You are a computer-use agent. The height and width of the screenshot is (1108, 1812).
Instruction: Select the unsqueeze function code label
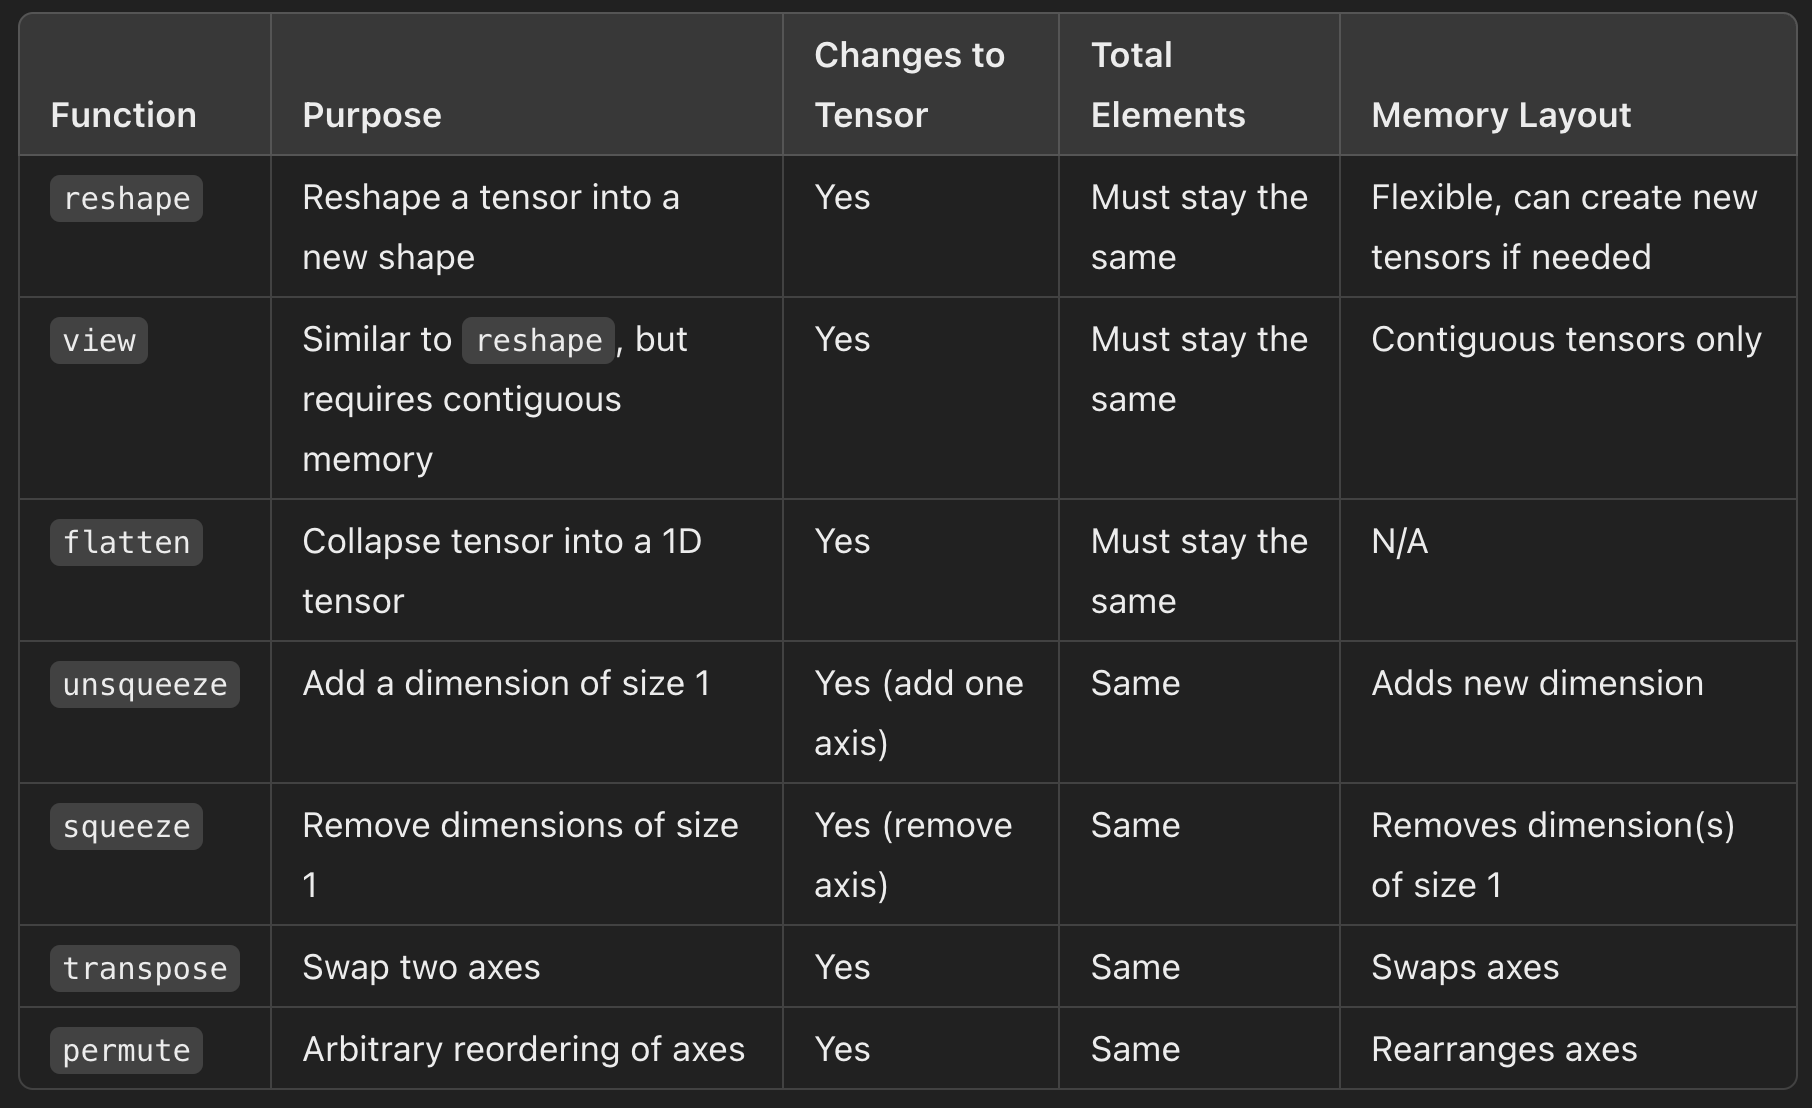[x=145, y=684]
